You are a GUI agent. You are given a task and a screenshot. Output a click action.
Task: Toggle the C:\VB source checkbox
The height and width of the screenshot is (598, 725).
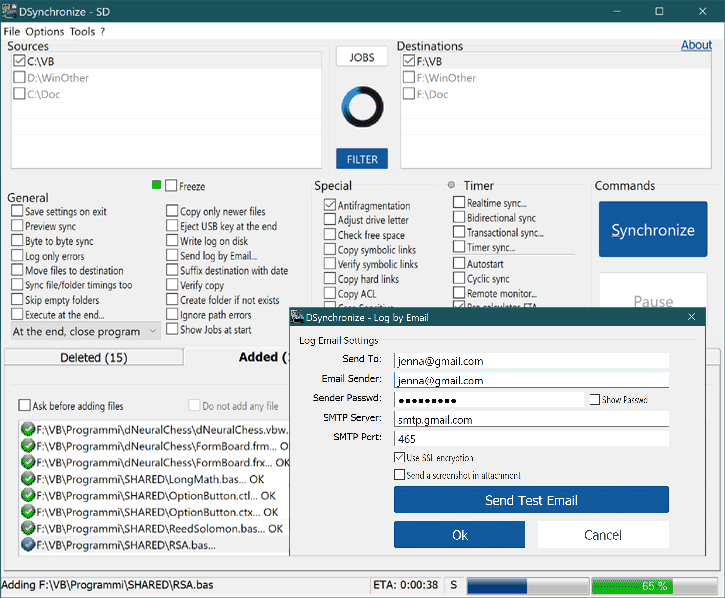click(x=19, y=61)
